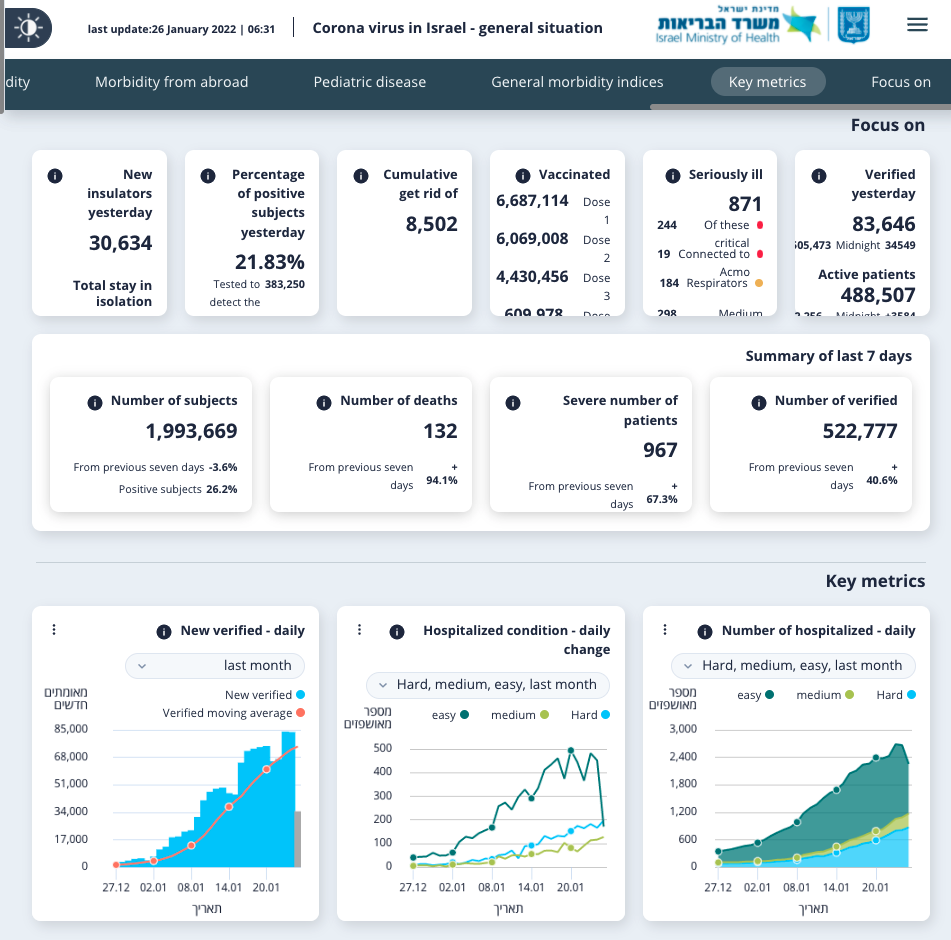Click the 488,507 active patients figure

pos(878,295)
